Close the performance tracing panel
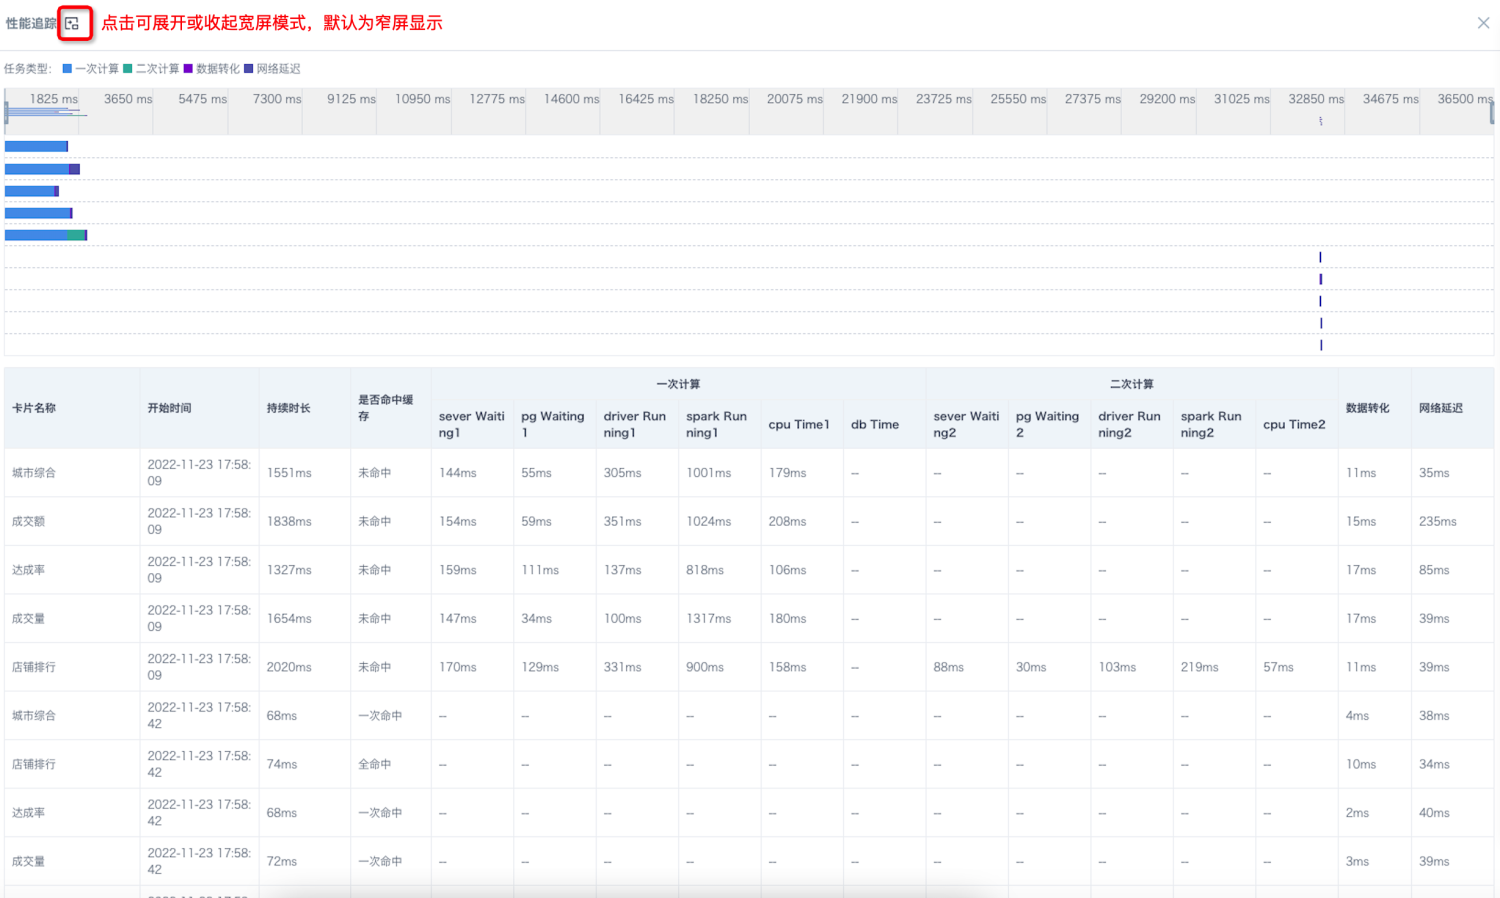The image size is (1500, 898). 1483,23
